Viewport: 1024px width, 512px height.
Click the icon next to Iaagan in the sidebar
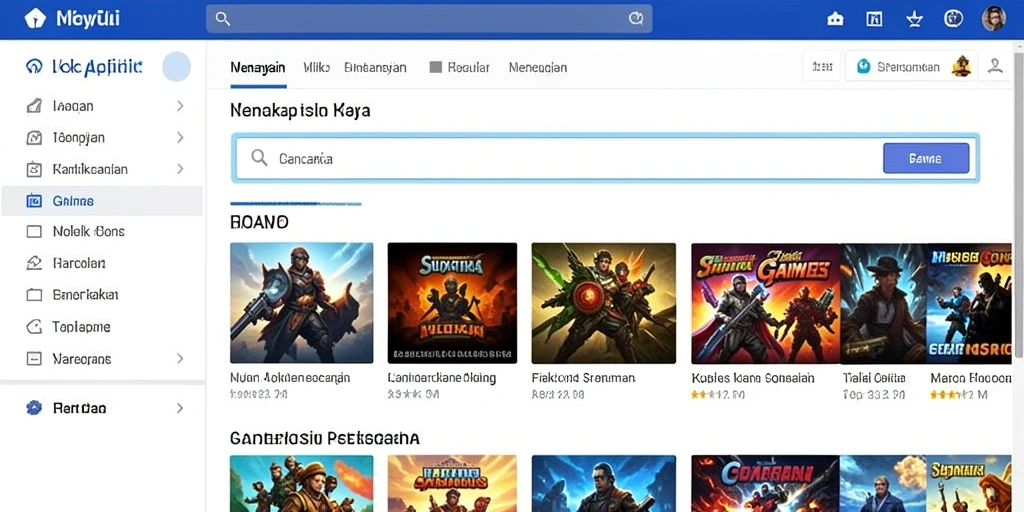coord(34,106)
